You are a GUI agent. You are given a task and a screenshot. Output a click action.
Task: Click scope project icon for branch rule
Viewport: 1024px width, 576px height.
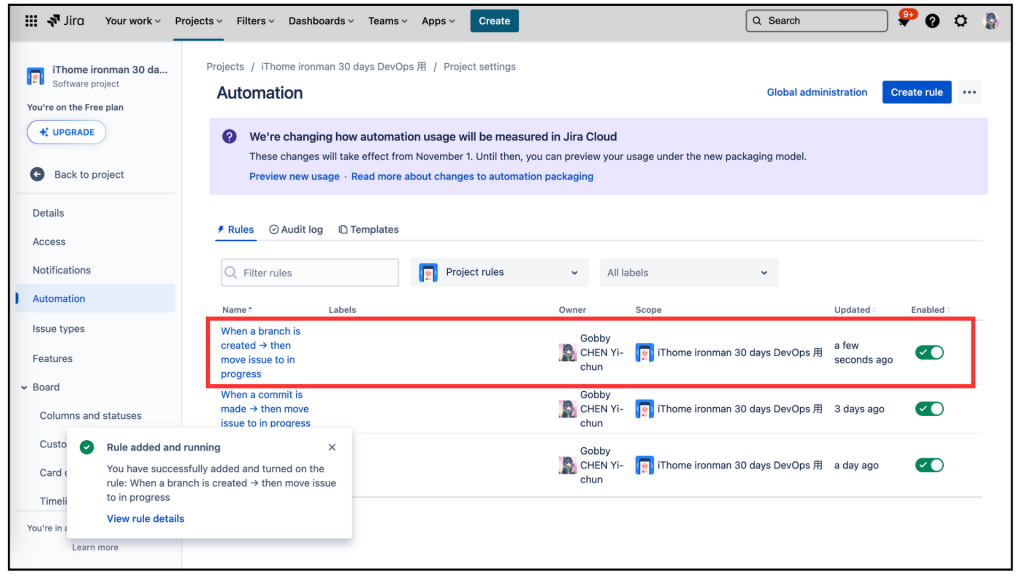645,353
